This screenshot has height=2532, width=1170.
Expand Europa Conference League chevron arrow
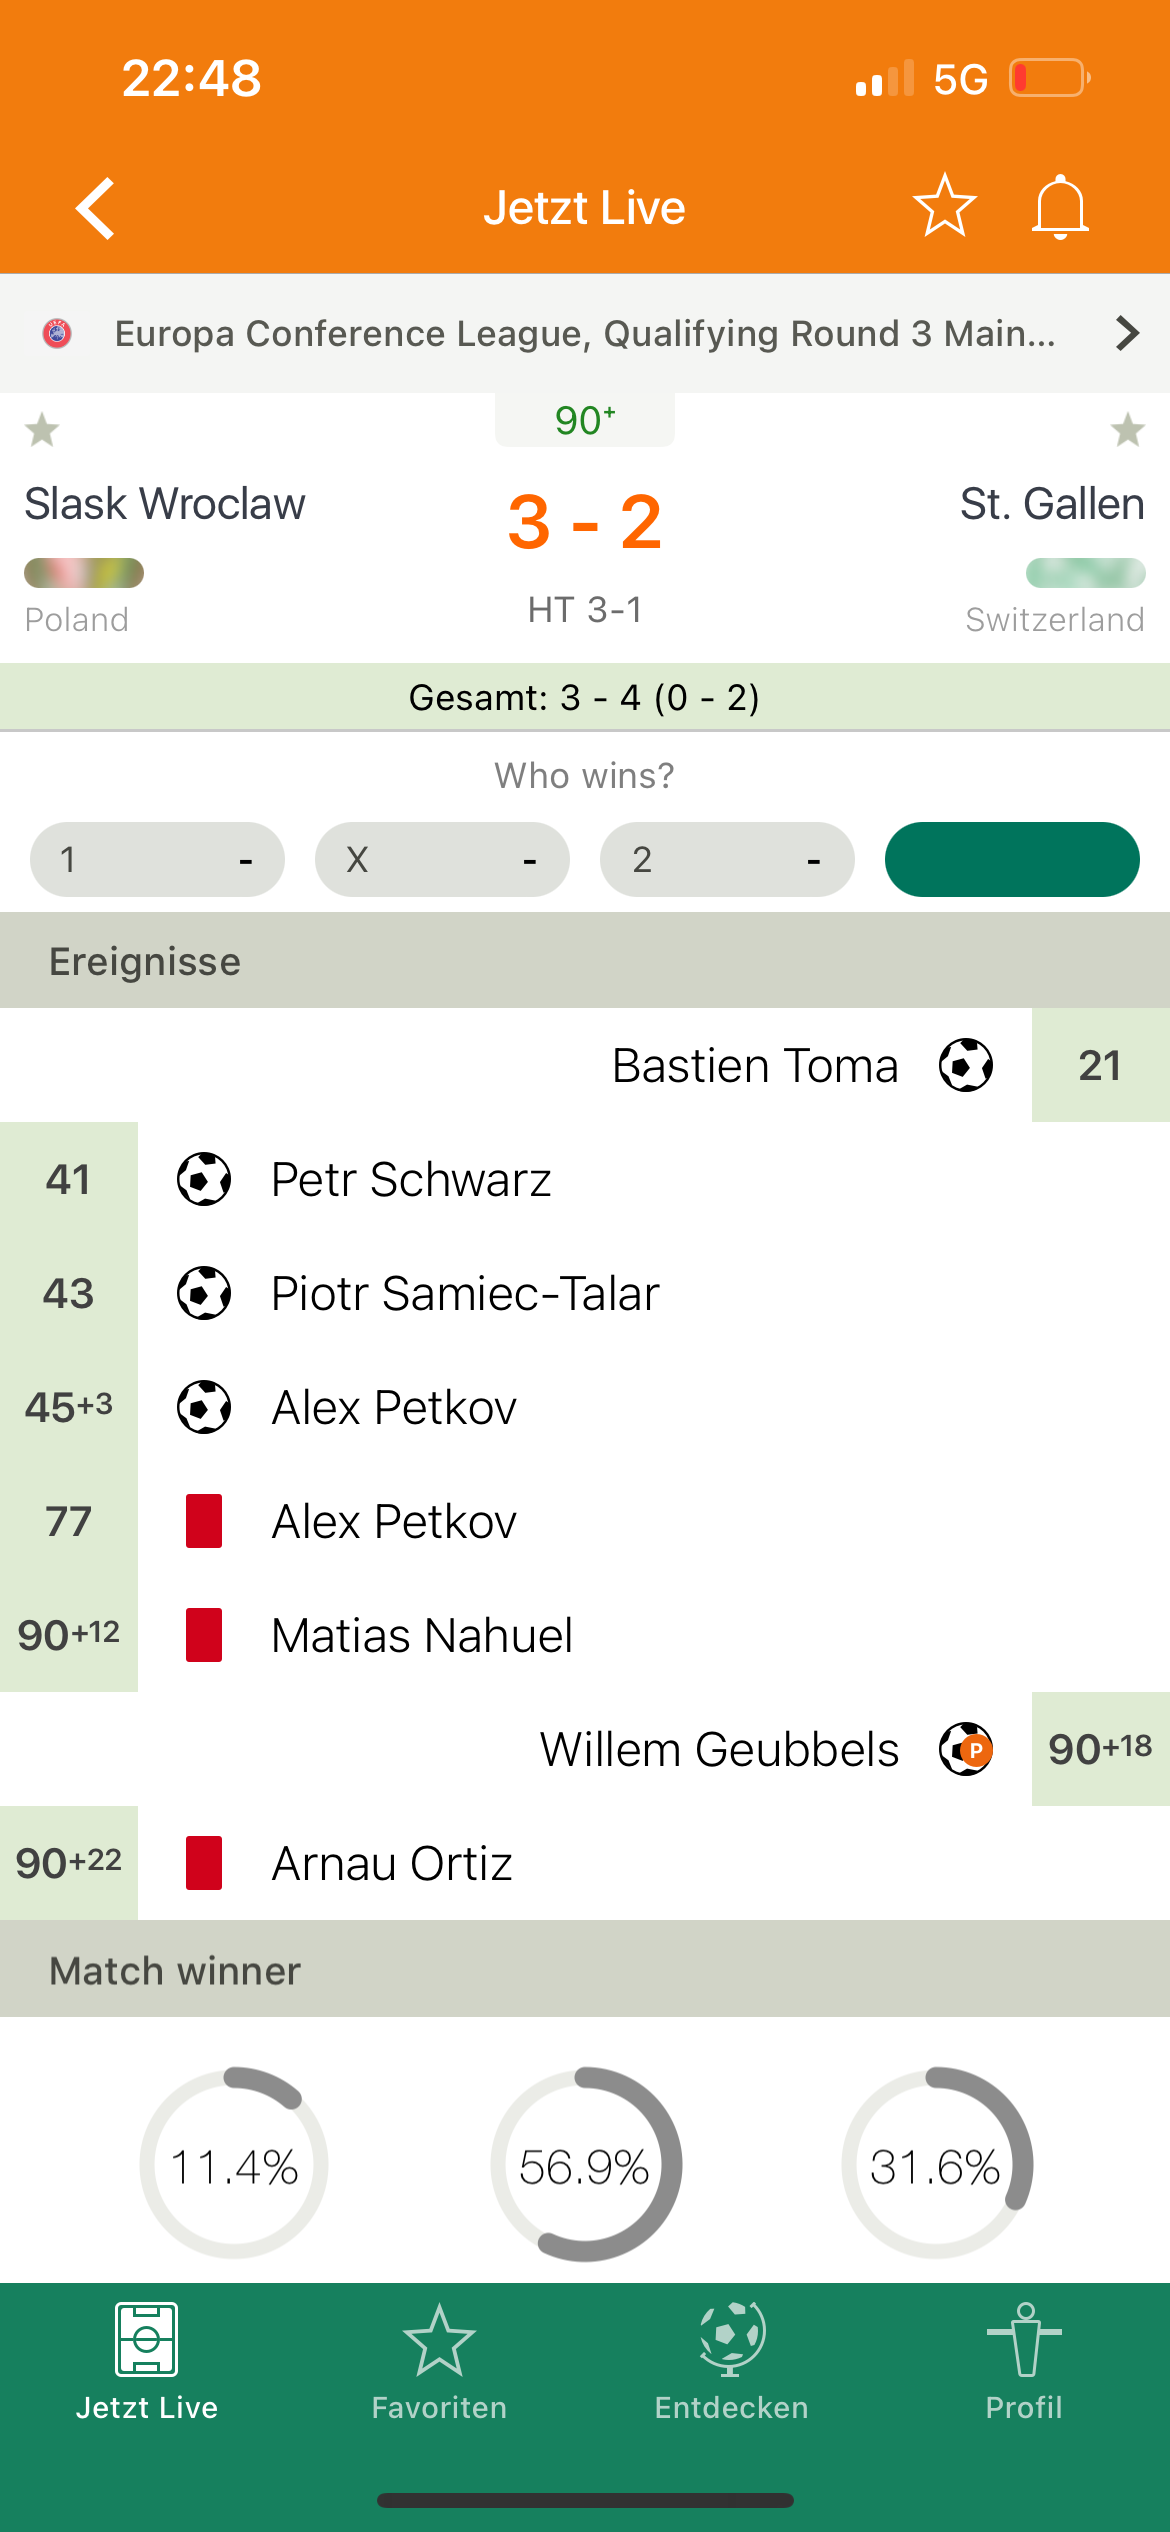click(x=1127, y=333)
